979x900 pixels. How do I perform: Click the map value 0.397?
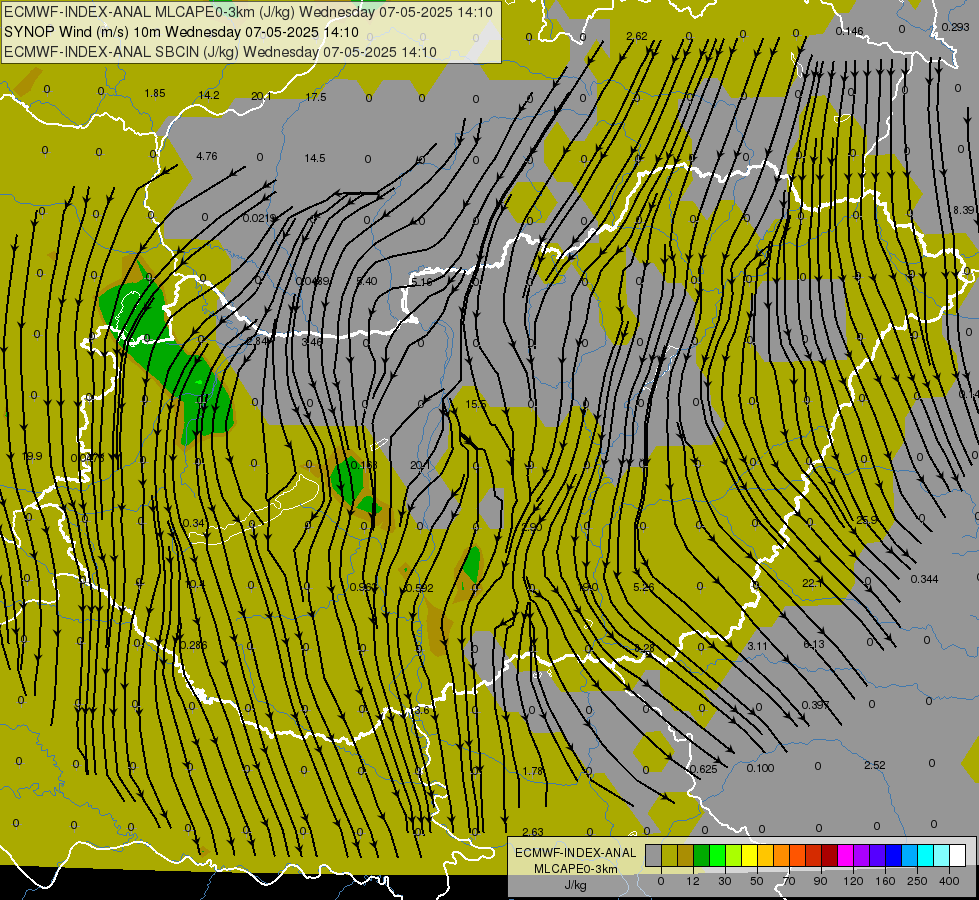(815, 705)
